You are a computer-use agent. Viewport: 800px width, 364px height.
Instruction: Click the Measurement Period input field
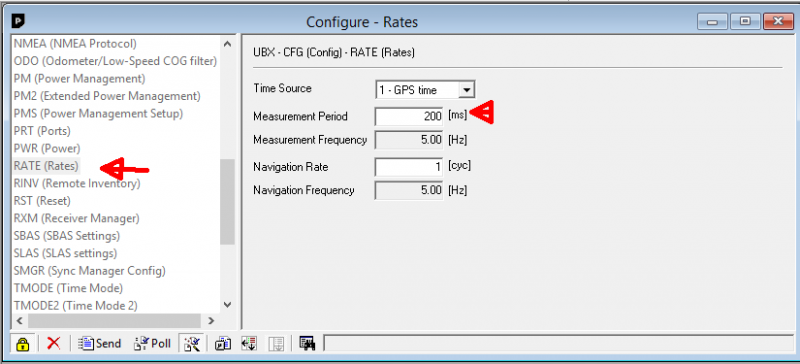(409, 116)
